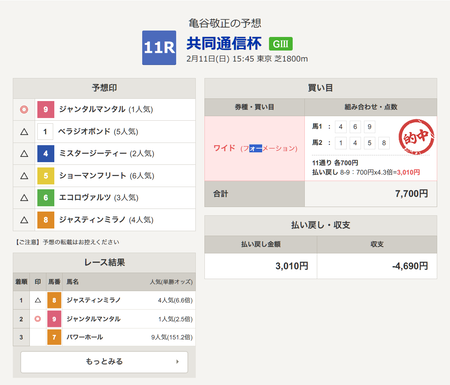
Task: Click the 1人気(2.5倍) odds value
Action: pos(175,319)
